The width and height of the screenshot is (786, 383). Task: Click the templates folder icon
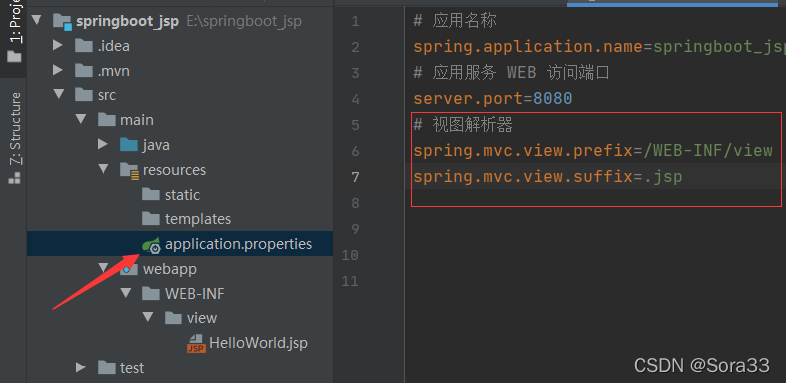click(150, 219)
